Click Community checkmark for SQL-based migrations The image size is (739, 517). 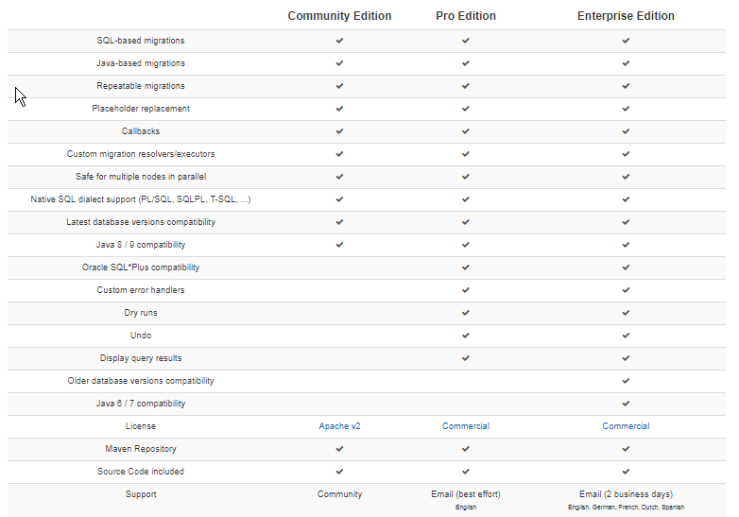tap(339, 41)
